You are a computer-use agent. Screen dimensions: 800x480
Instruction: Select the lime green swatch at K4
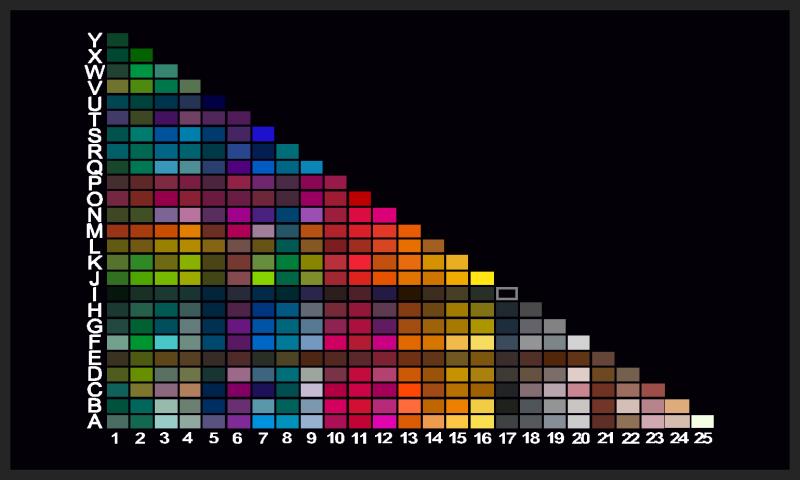pyautogui.click(x=190, y=262)
